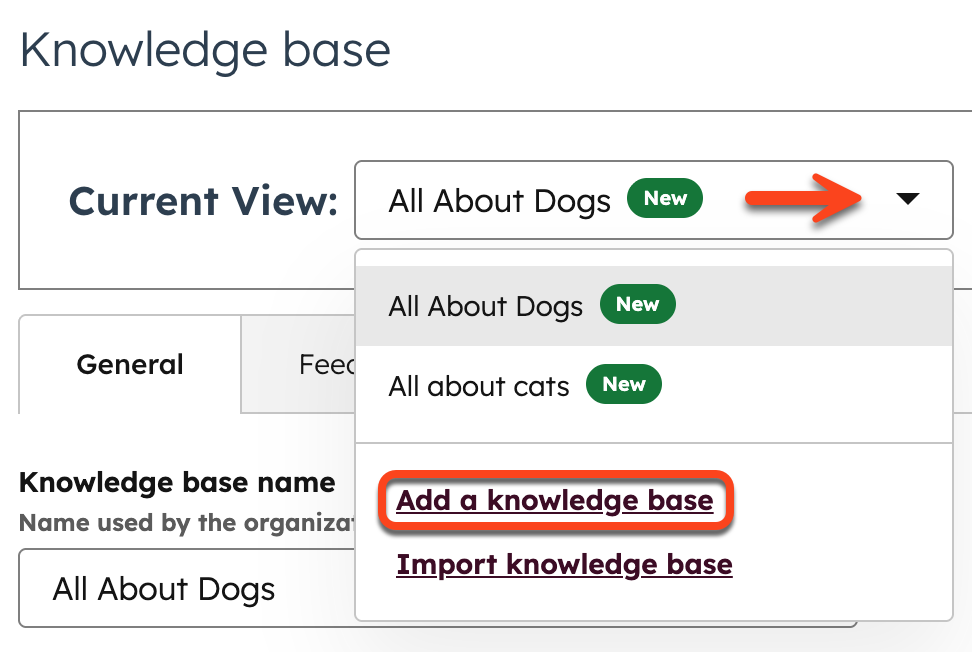
Task: Click the red oval highlighting Add a knowledge base
Action: (x=556, y=500)
